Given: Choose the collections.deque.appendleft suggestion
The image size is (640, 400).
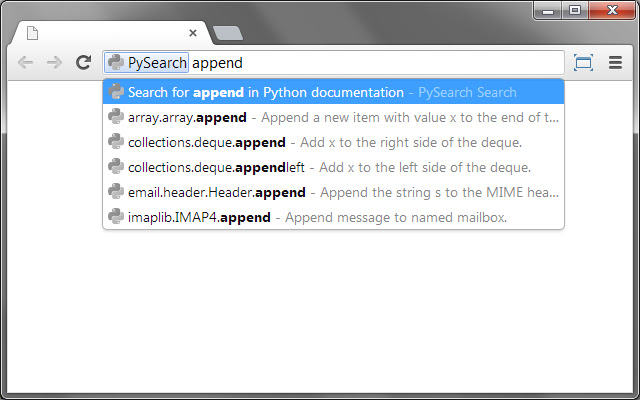Looking at the screenshot, I should pos(333,167).
